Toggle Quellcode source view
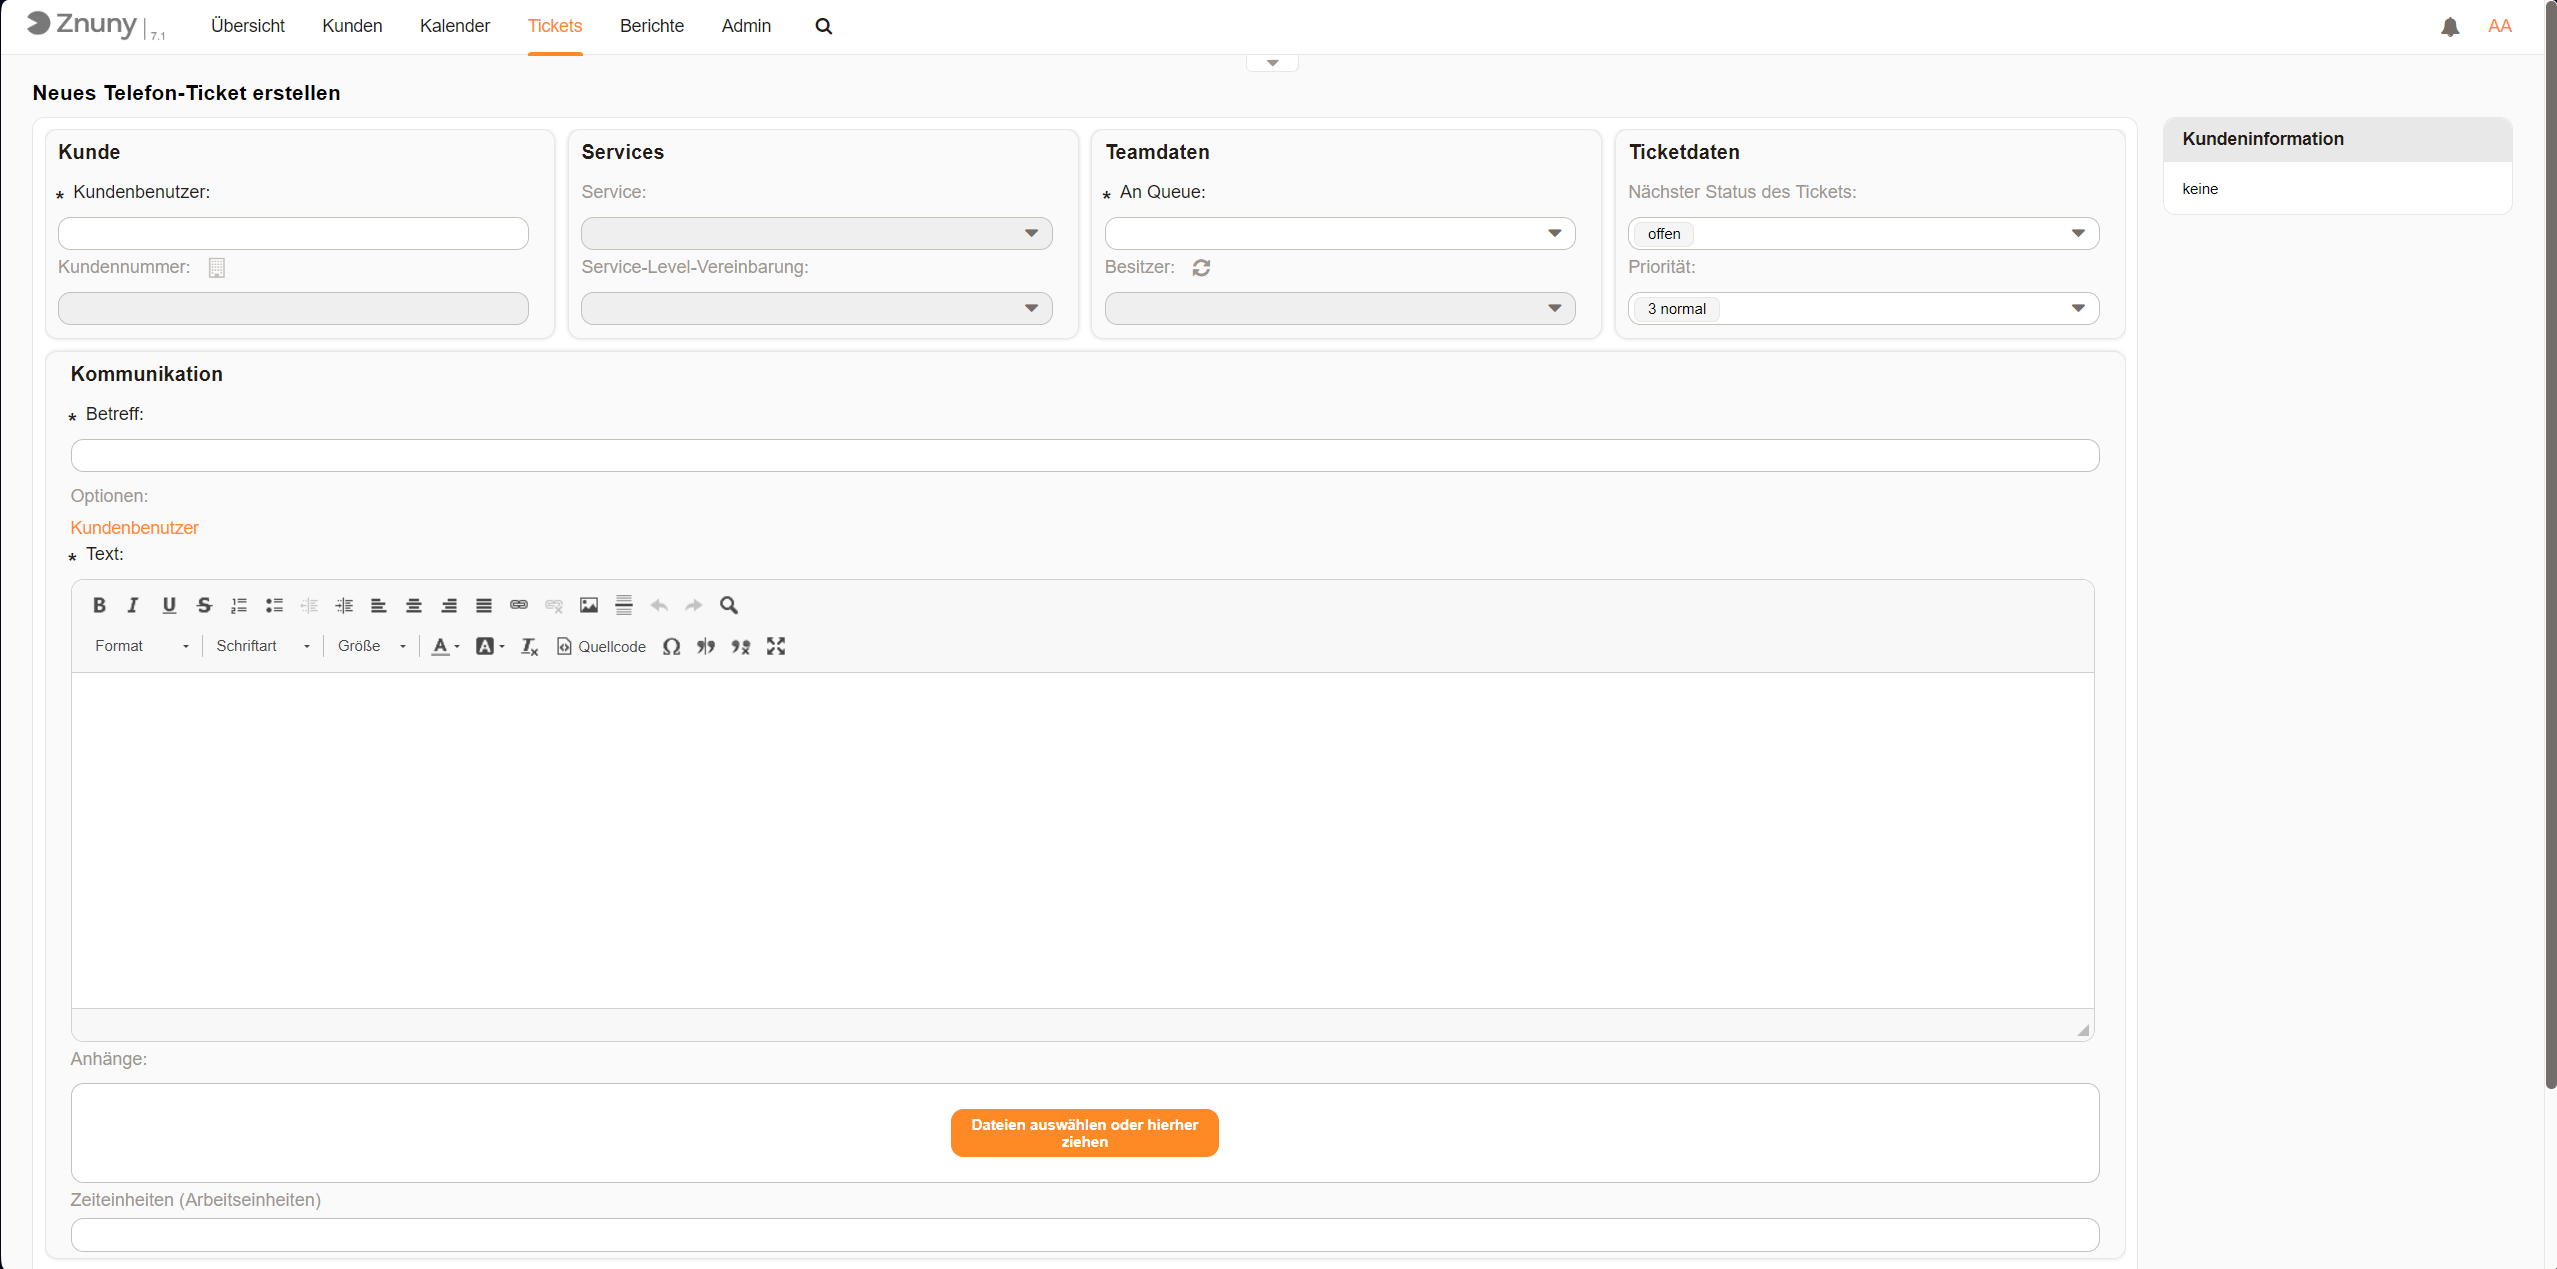The image size is (2557, 1269). coord(601,647)
